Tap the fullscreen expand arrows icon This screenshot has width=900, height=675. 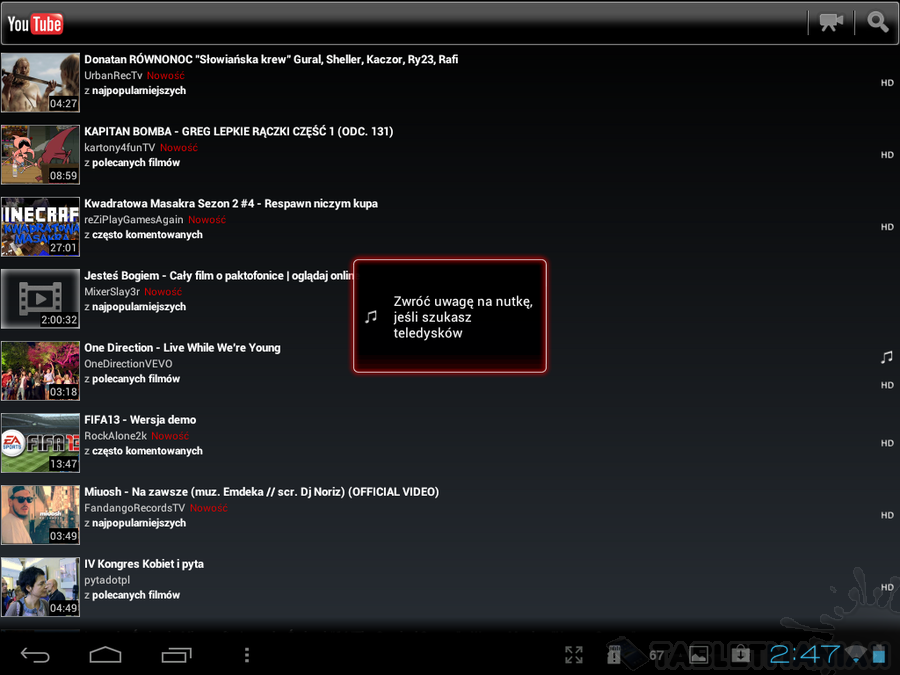(573, 654)
